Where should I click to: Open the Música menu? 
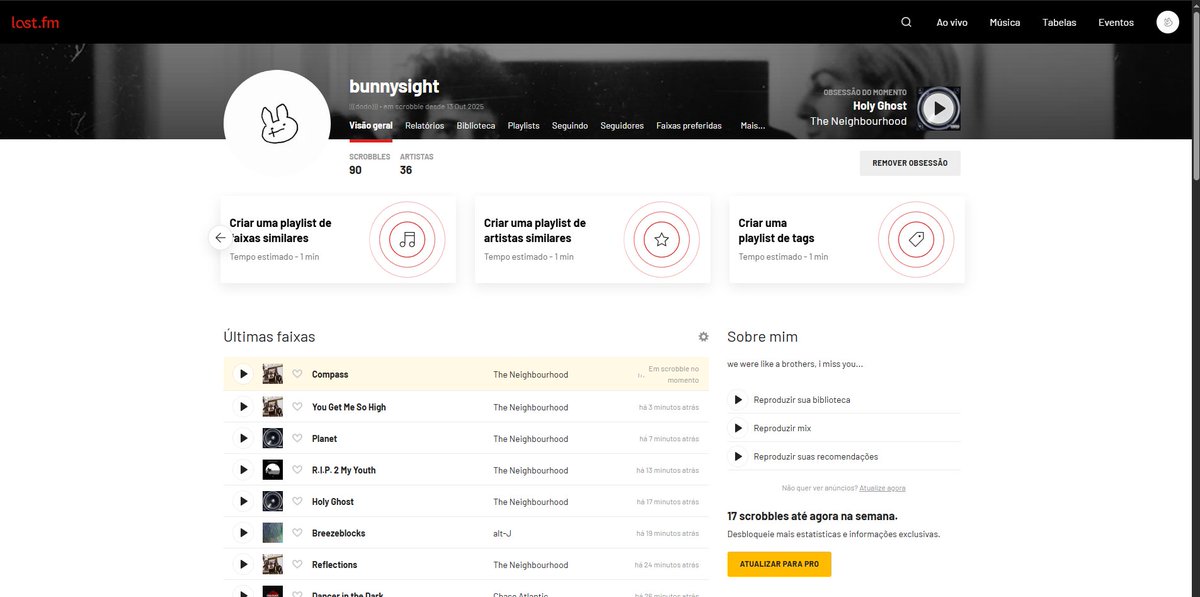click(x=1005, y=22)
